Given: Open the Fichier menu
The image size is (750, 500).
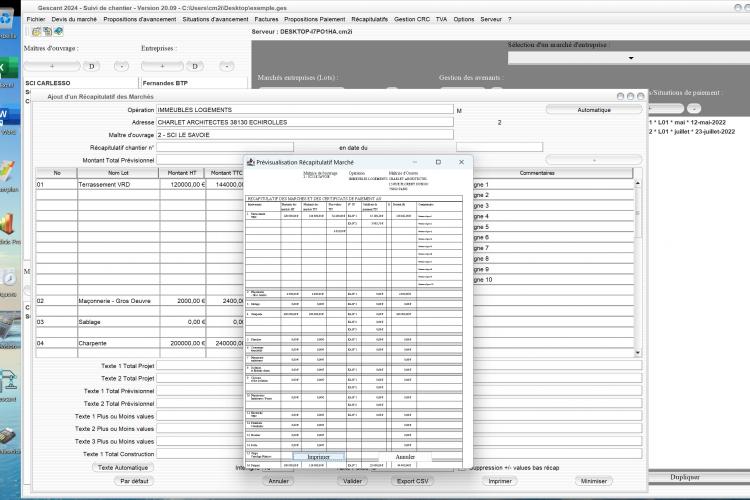Looking at the screenshot, I should coord(36,19).
